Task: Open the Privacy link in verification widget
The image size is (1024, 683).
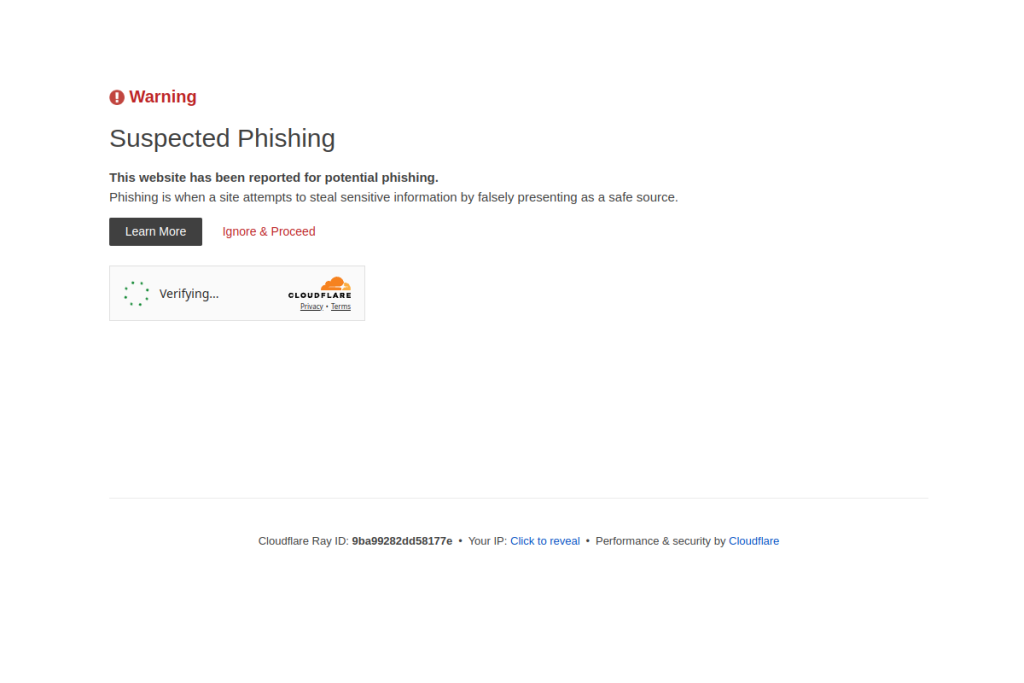Action: (311, 307)
